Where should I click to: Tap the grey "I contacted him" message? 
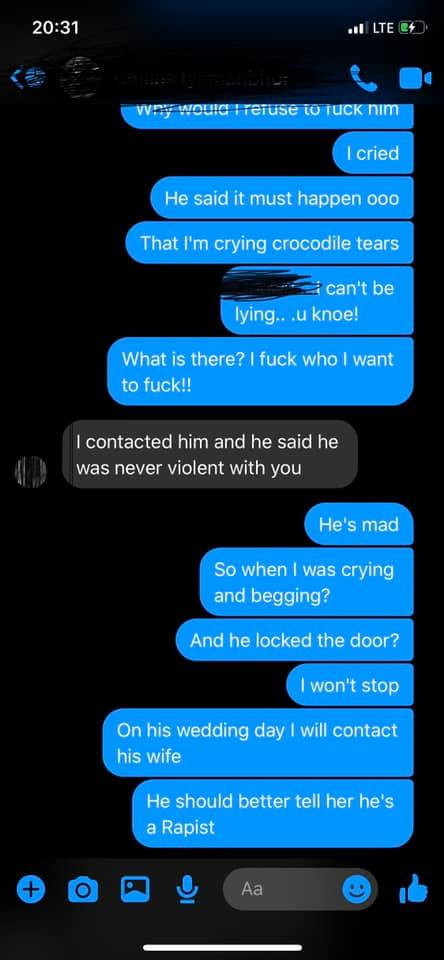(210, 454)
